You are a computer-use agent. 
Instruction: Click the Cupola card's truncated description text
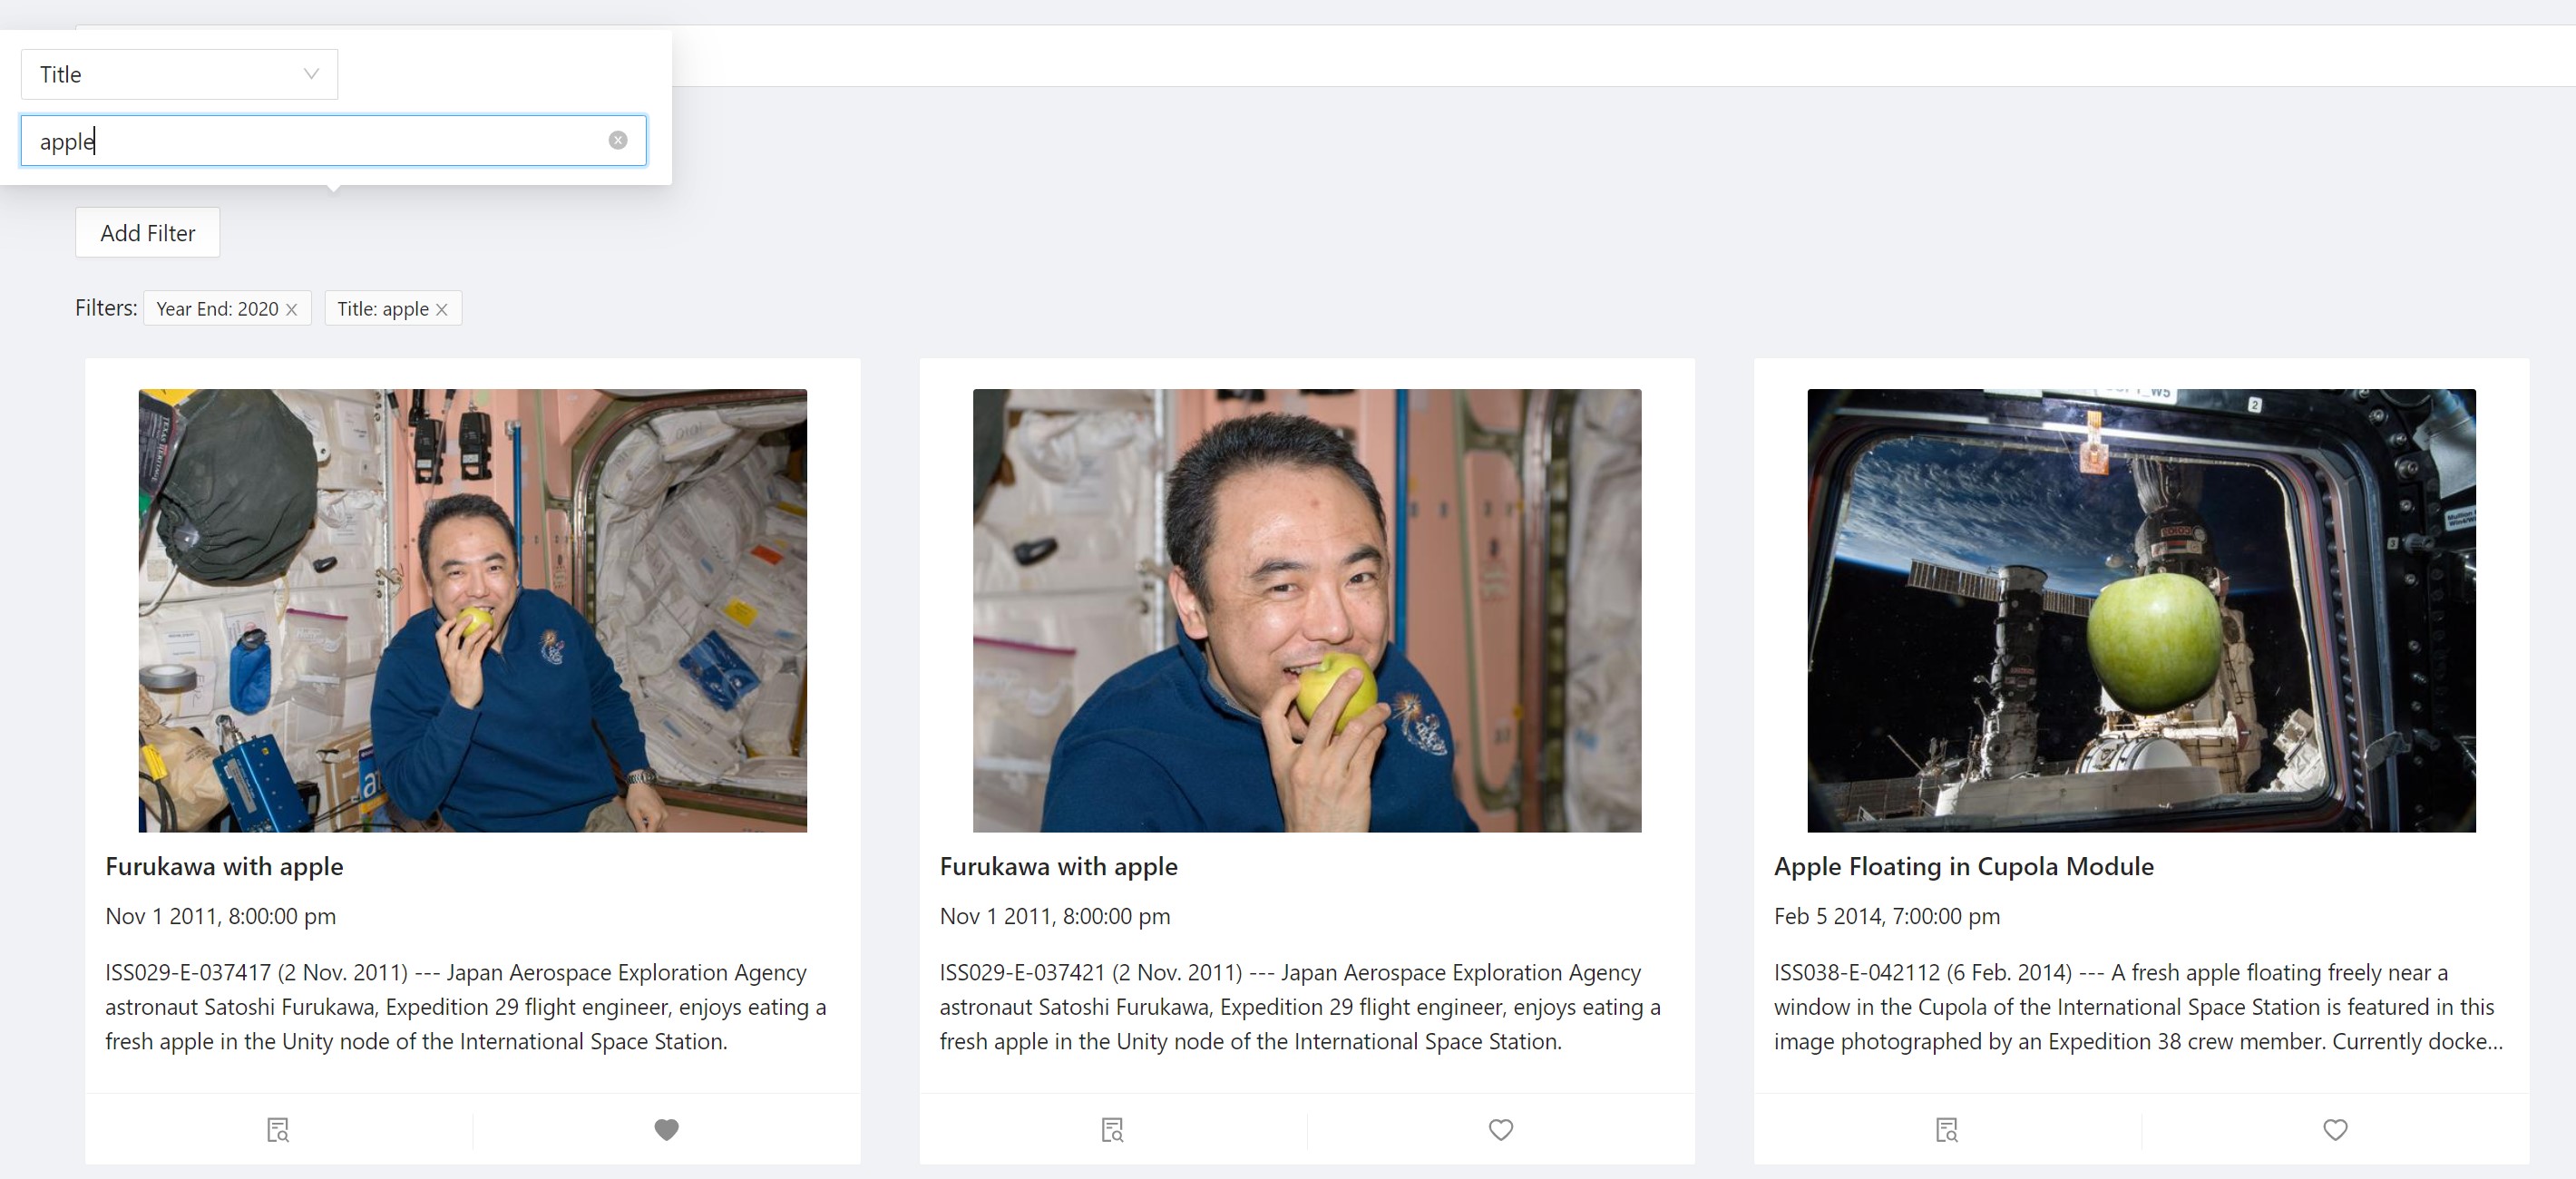tap(2137, 1006)
